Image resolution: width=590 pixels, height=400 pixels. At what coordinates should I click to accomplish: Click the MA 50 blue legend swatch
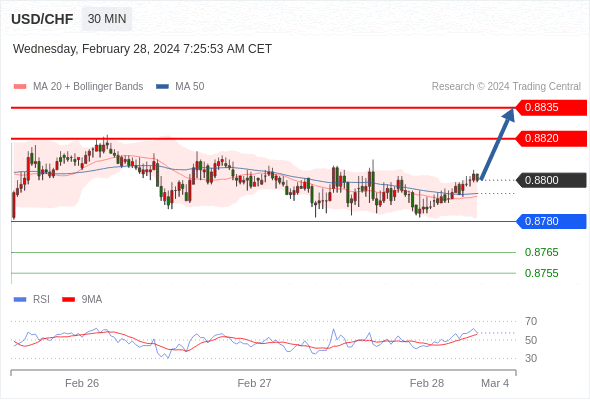pos(163,87)
